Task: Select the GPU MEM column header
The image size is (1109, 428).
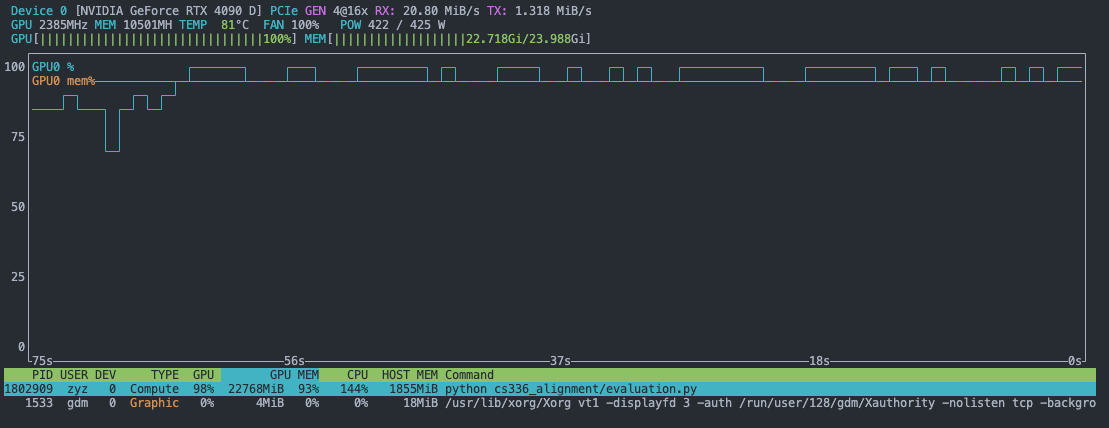Action: pyautogui.click(x=294, y=375)
